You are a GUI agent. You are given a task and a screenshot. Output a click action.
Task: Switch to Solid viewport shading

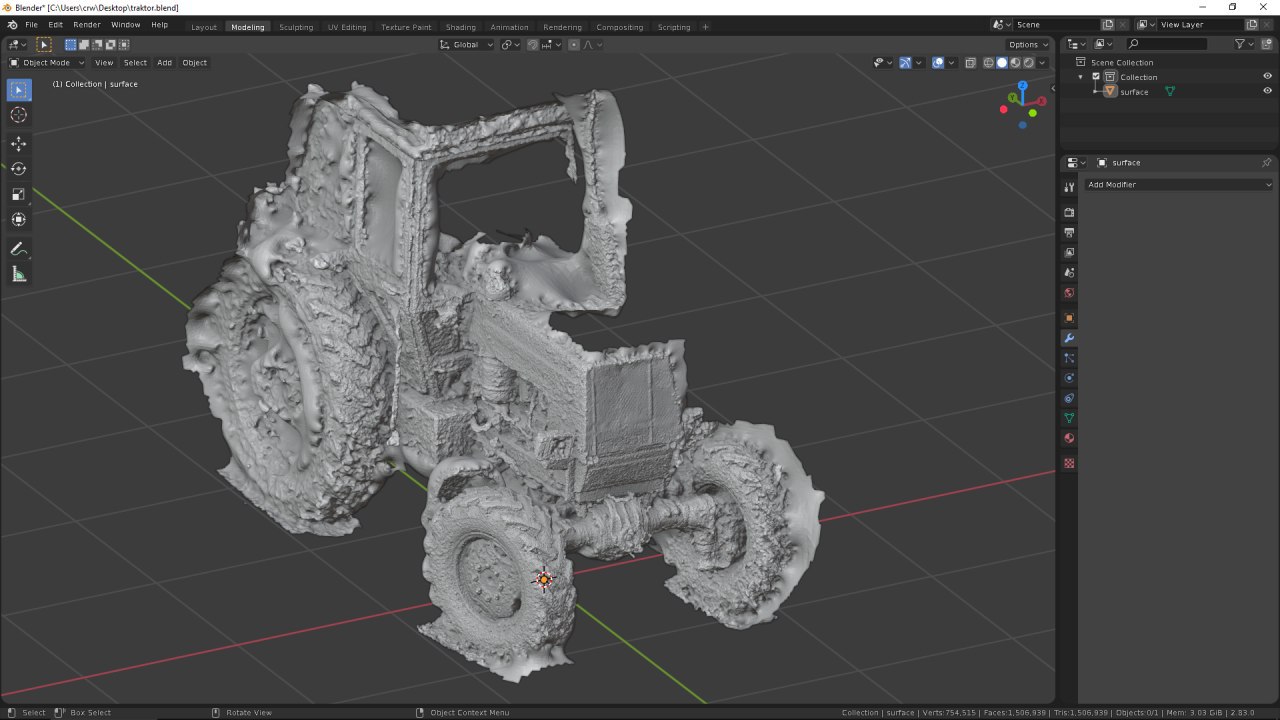point(1002,62)
